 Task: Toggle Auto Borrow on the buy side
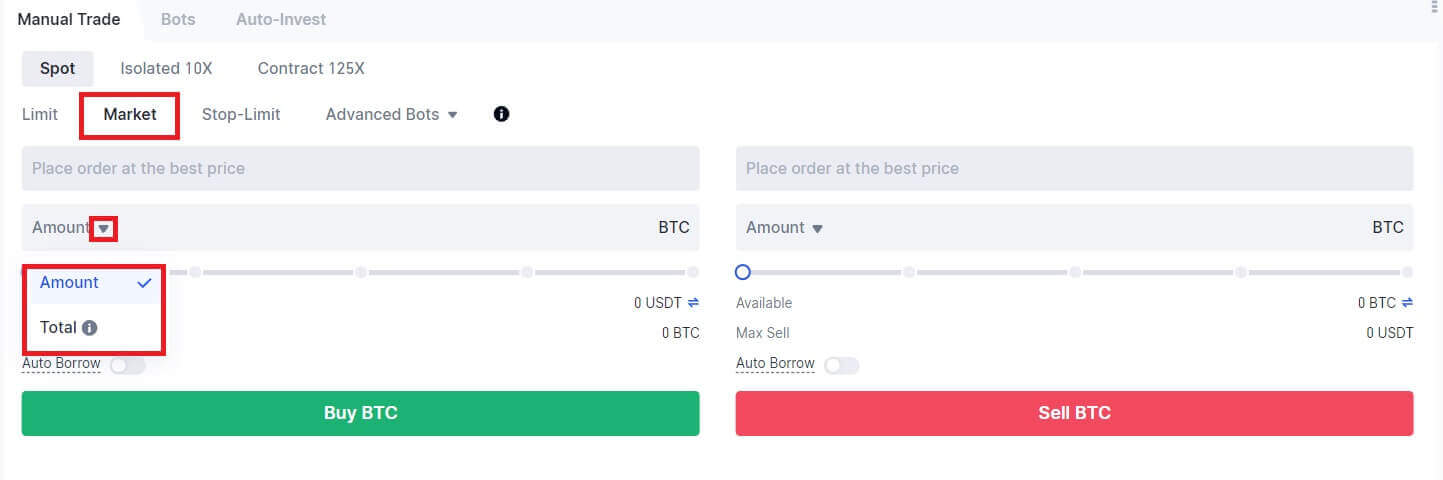128,365
